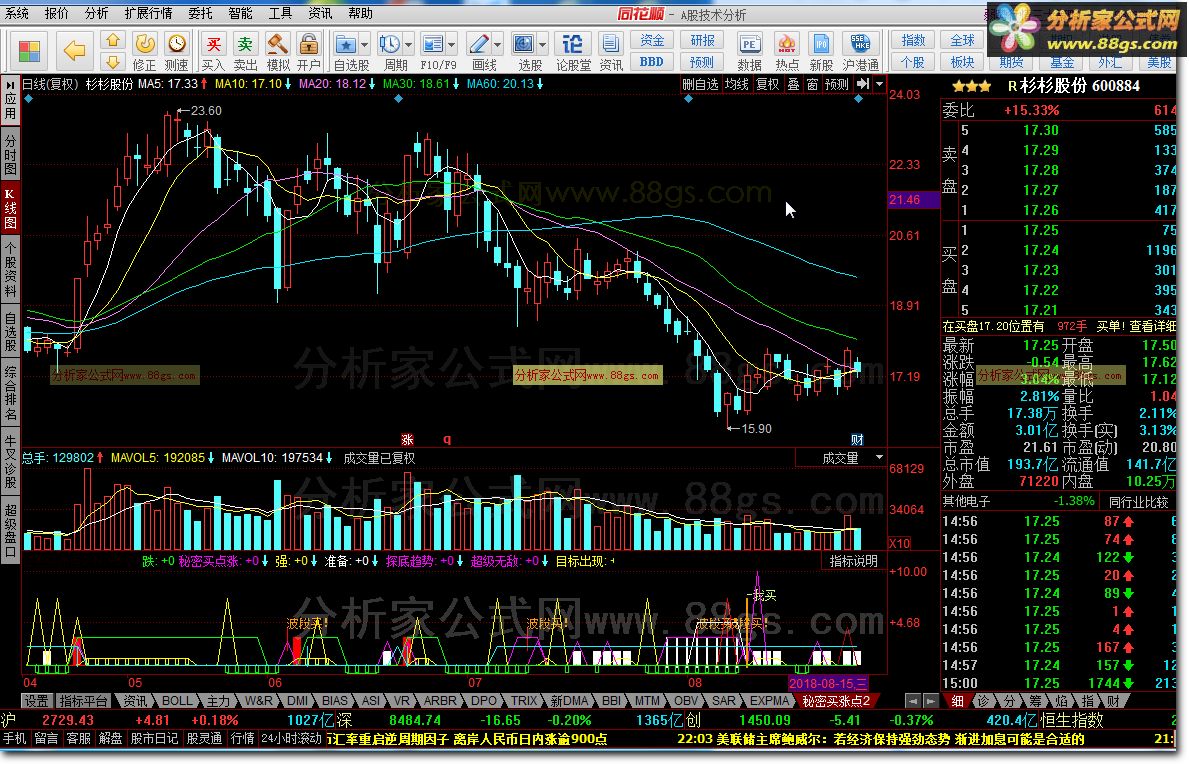Open the 测速 speed test clock icon
The image size is (1189, 764).
point(177,44)
